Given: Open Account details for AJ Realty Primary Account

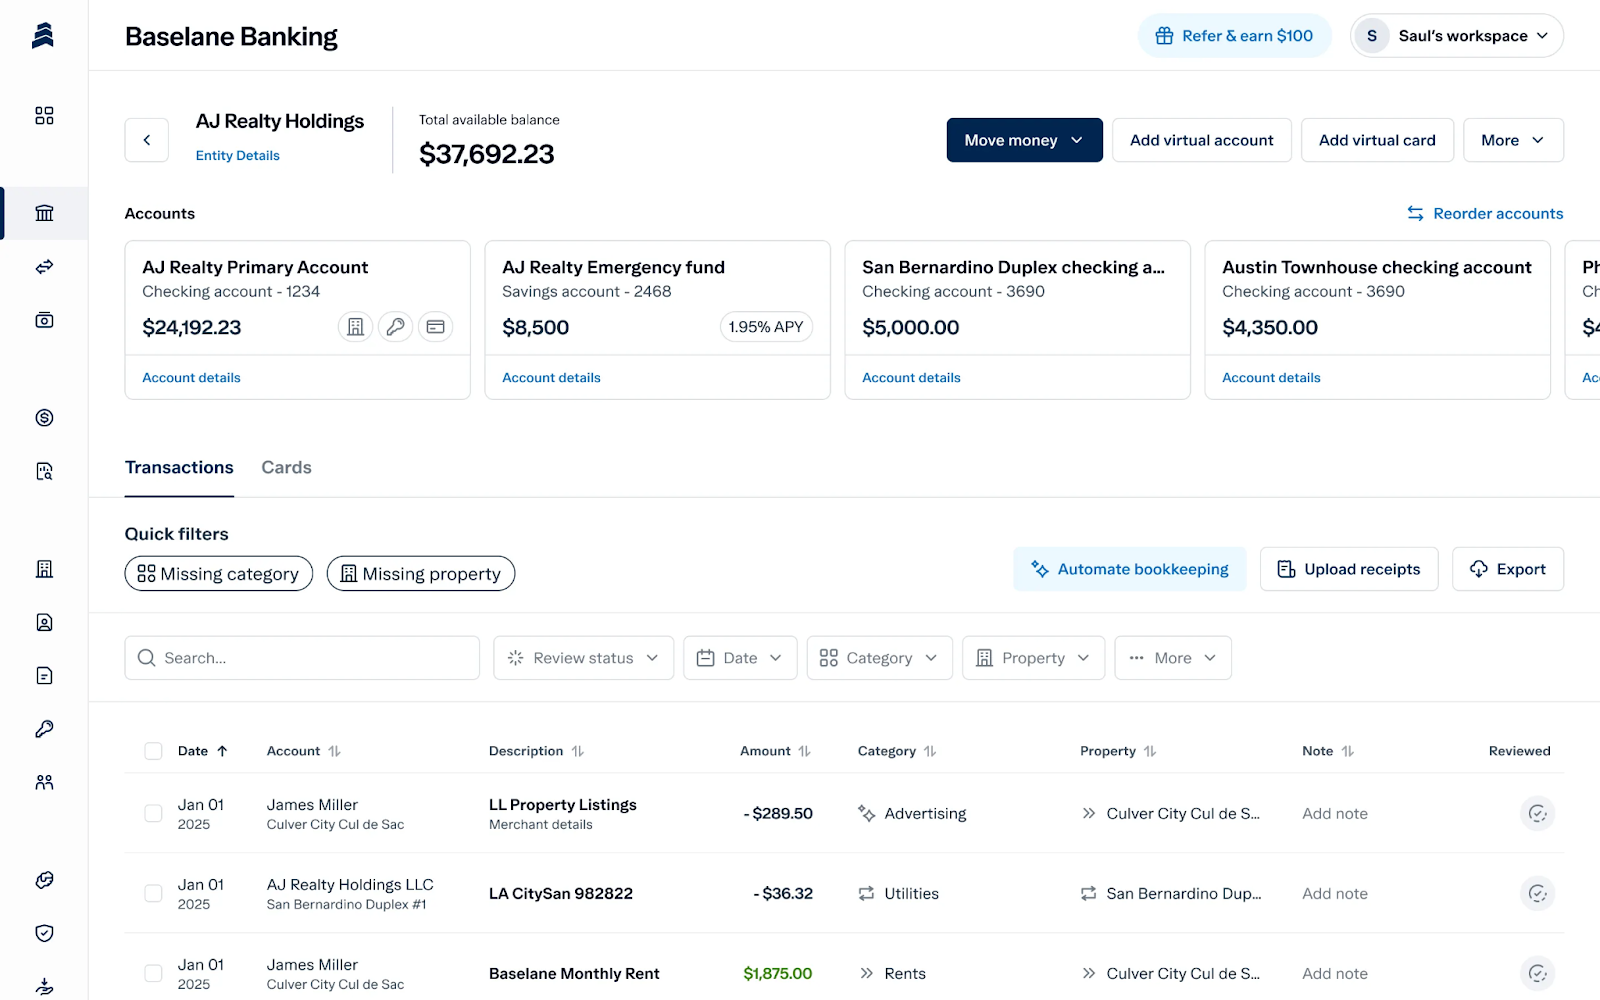Looking at the screenshot, I should coord(191,378).
